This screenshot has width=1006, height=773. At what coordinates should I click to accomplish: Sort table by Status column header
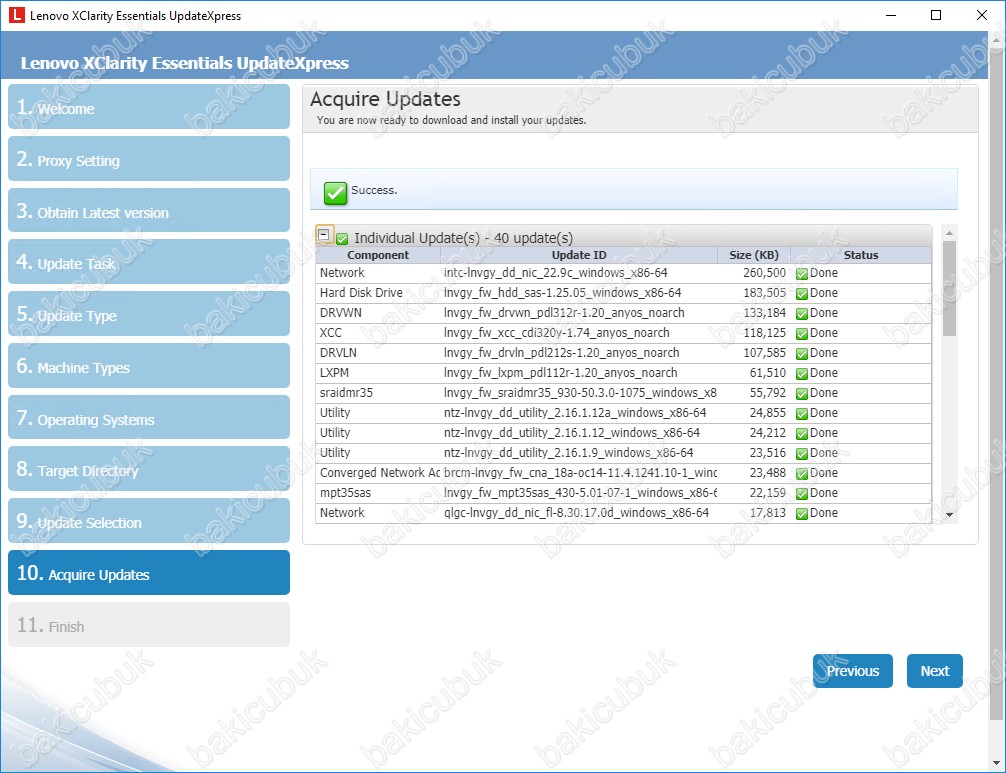(x=861, y=255)
